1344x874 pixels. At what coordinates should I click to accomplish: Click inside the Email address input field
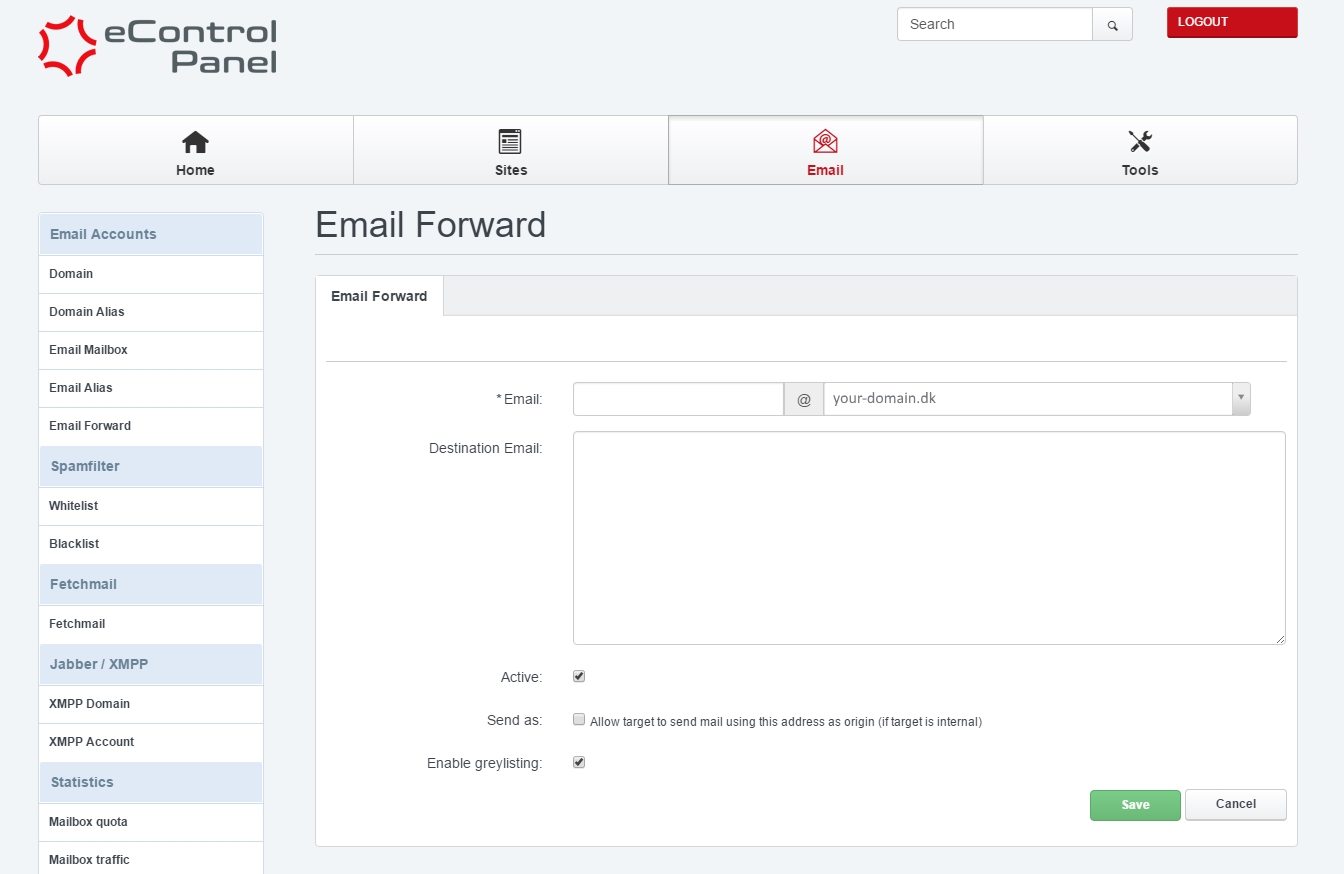(678, 398)
